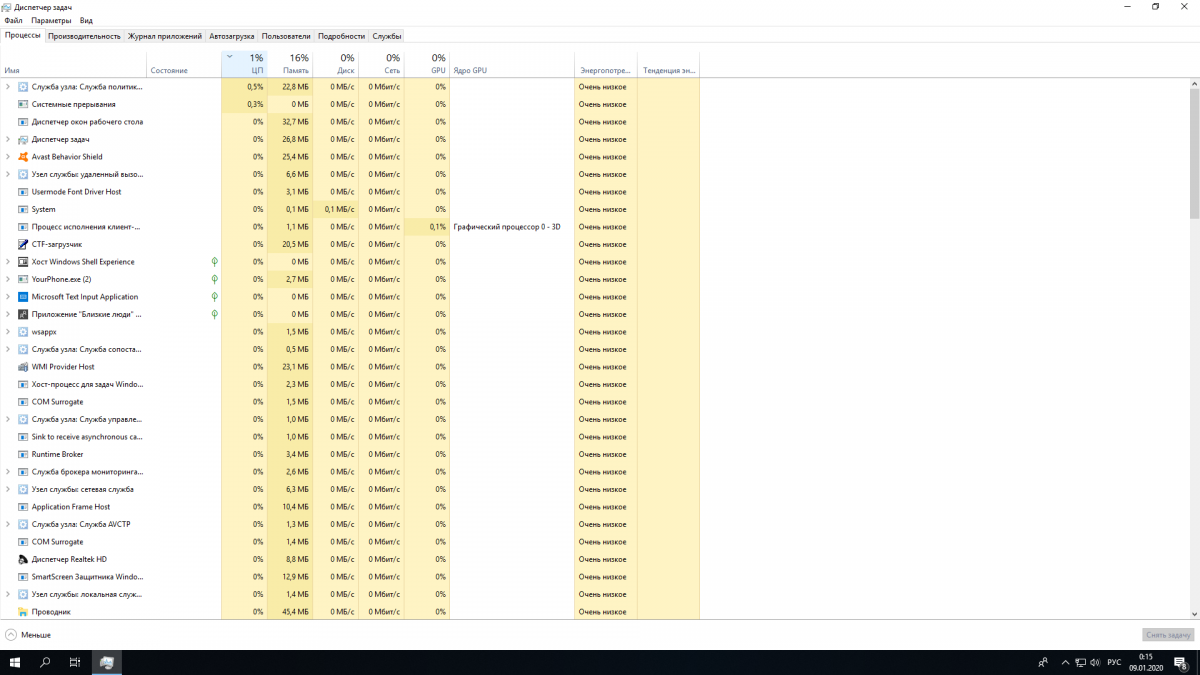Expand the wsappx process row

(x=8, y=332)
